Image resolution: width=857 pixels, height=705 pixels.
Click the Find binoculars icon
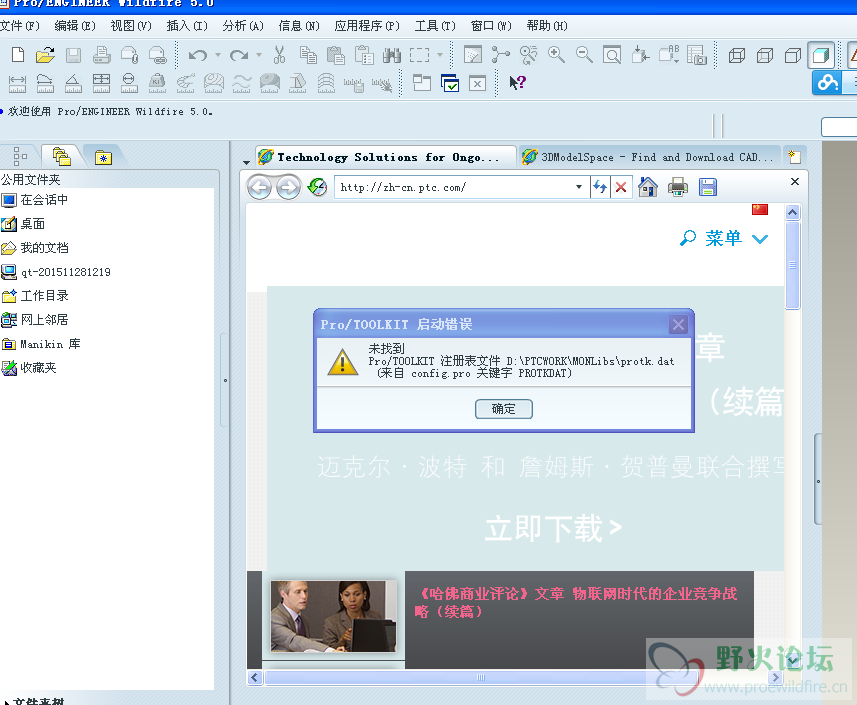391,55
